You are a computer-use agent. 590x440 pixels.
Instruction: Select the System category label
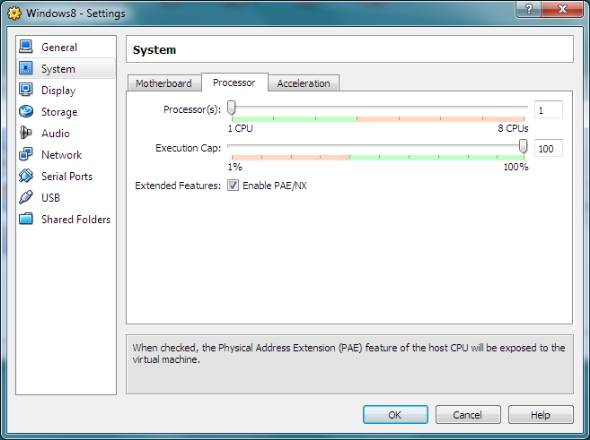[58, 69]
